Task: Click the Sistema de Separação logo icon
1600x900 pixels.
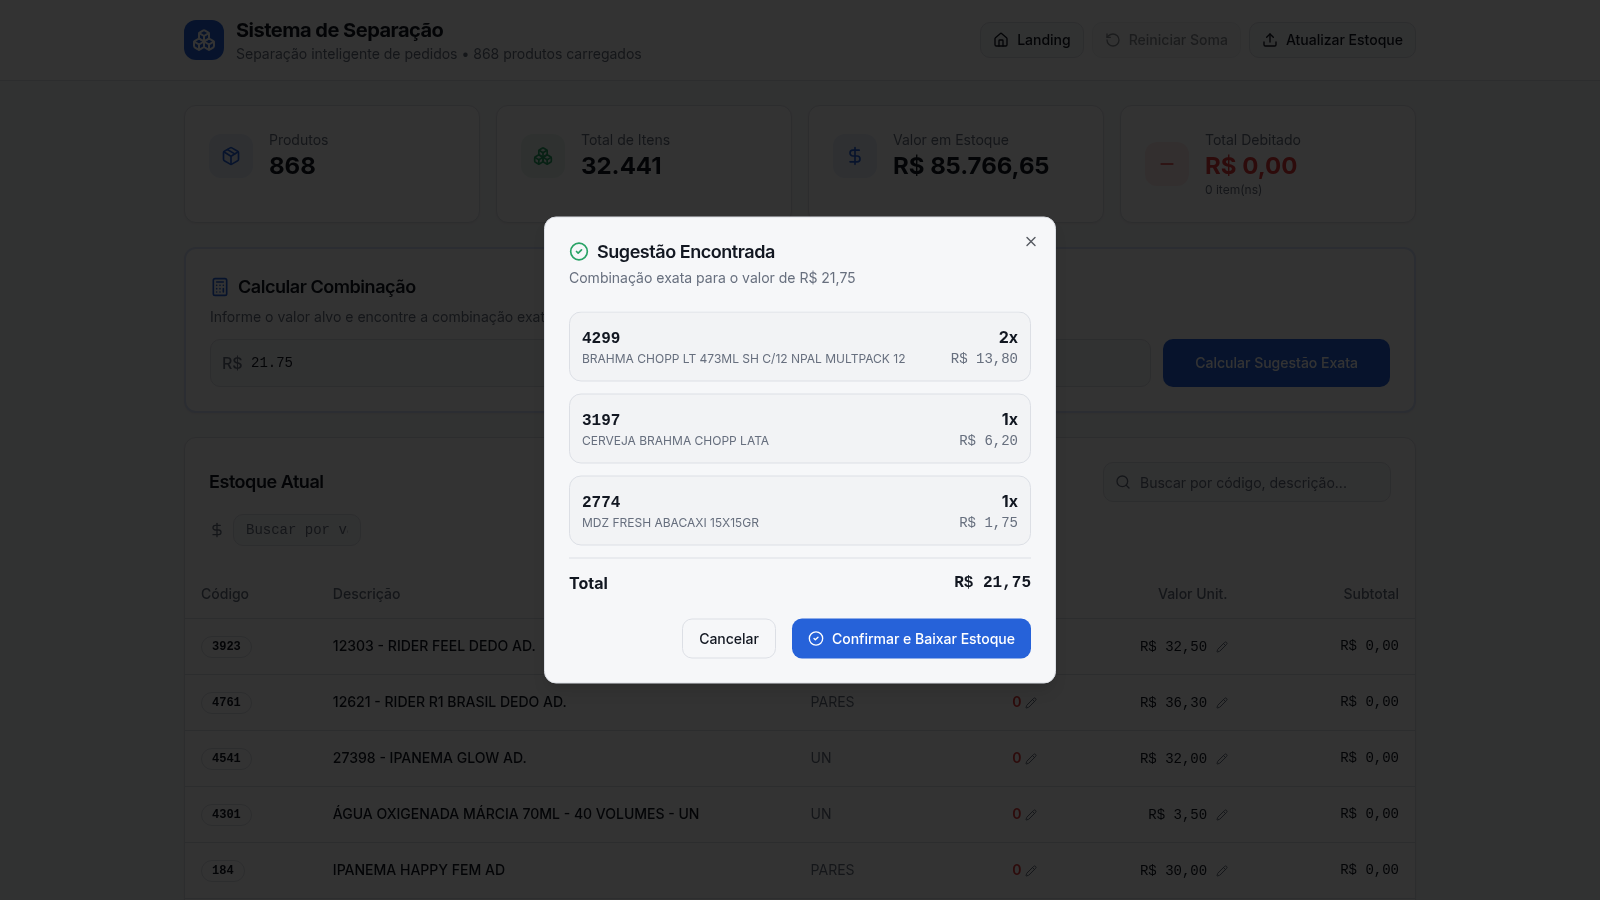Action: [x=204, y=40]
